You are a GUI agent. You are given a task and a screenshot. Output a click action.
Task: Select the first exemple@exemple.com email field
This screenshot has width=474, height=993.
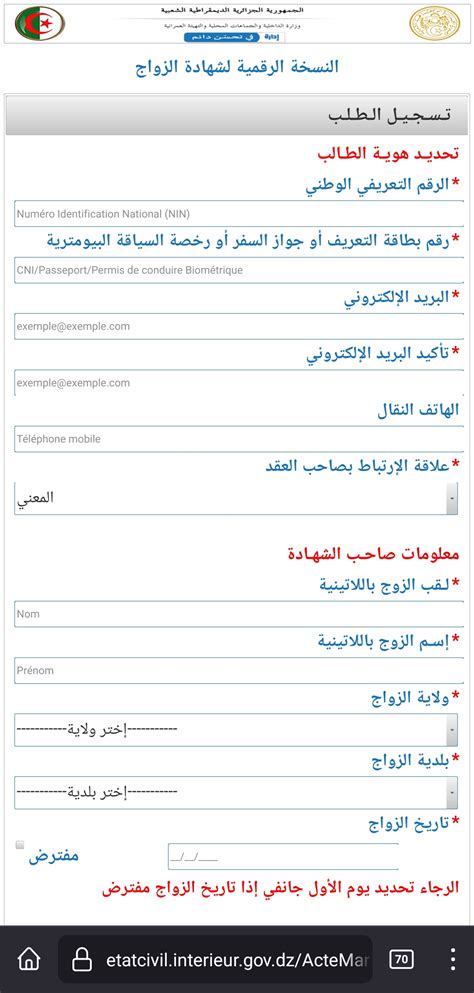[x=238, y=326]
